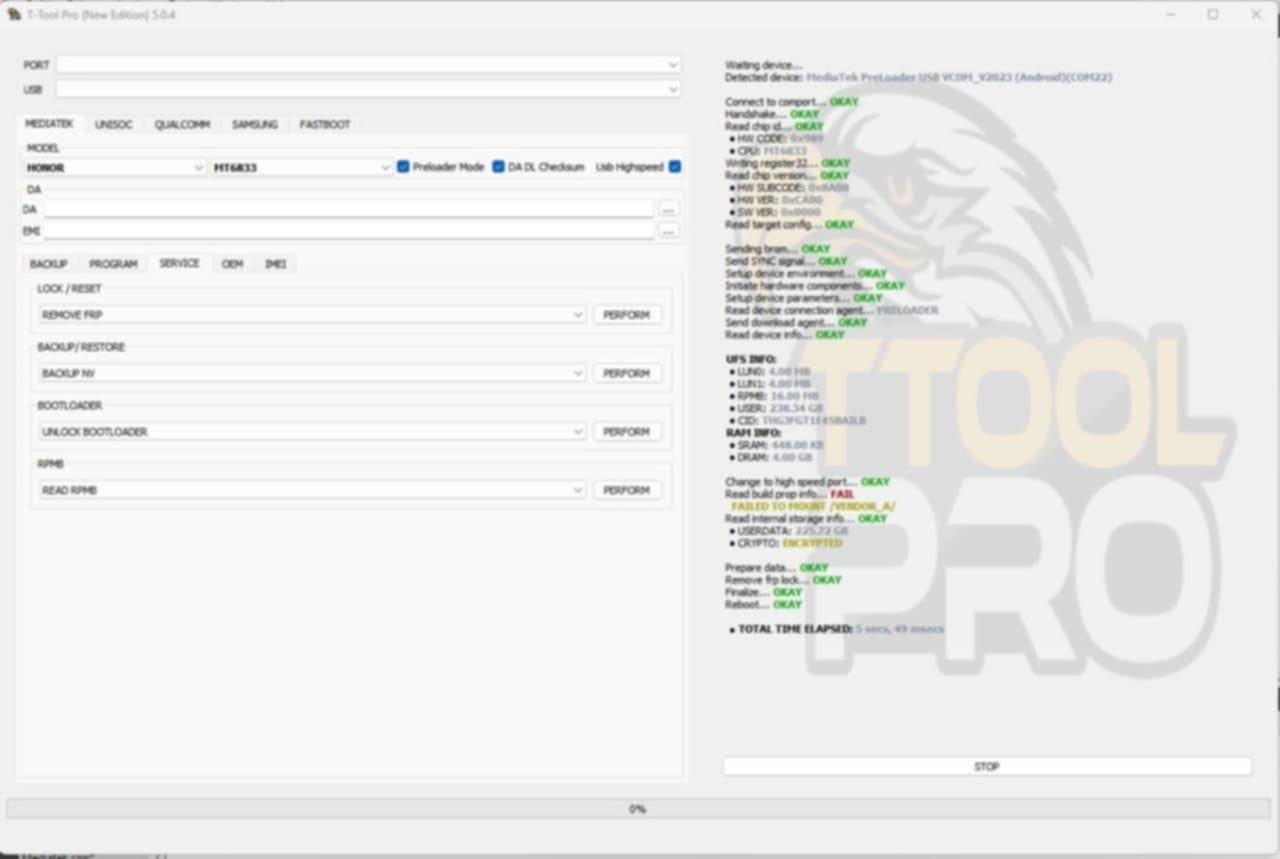
Task: Open the SERVICE tab
Action: pos(179,263)
